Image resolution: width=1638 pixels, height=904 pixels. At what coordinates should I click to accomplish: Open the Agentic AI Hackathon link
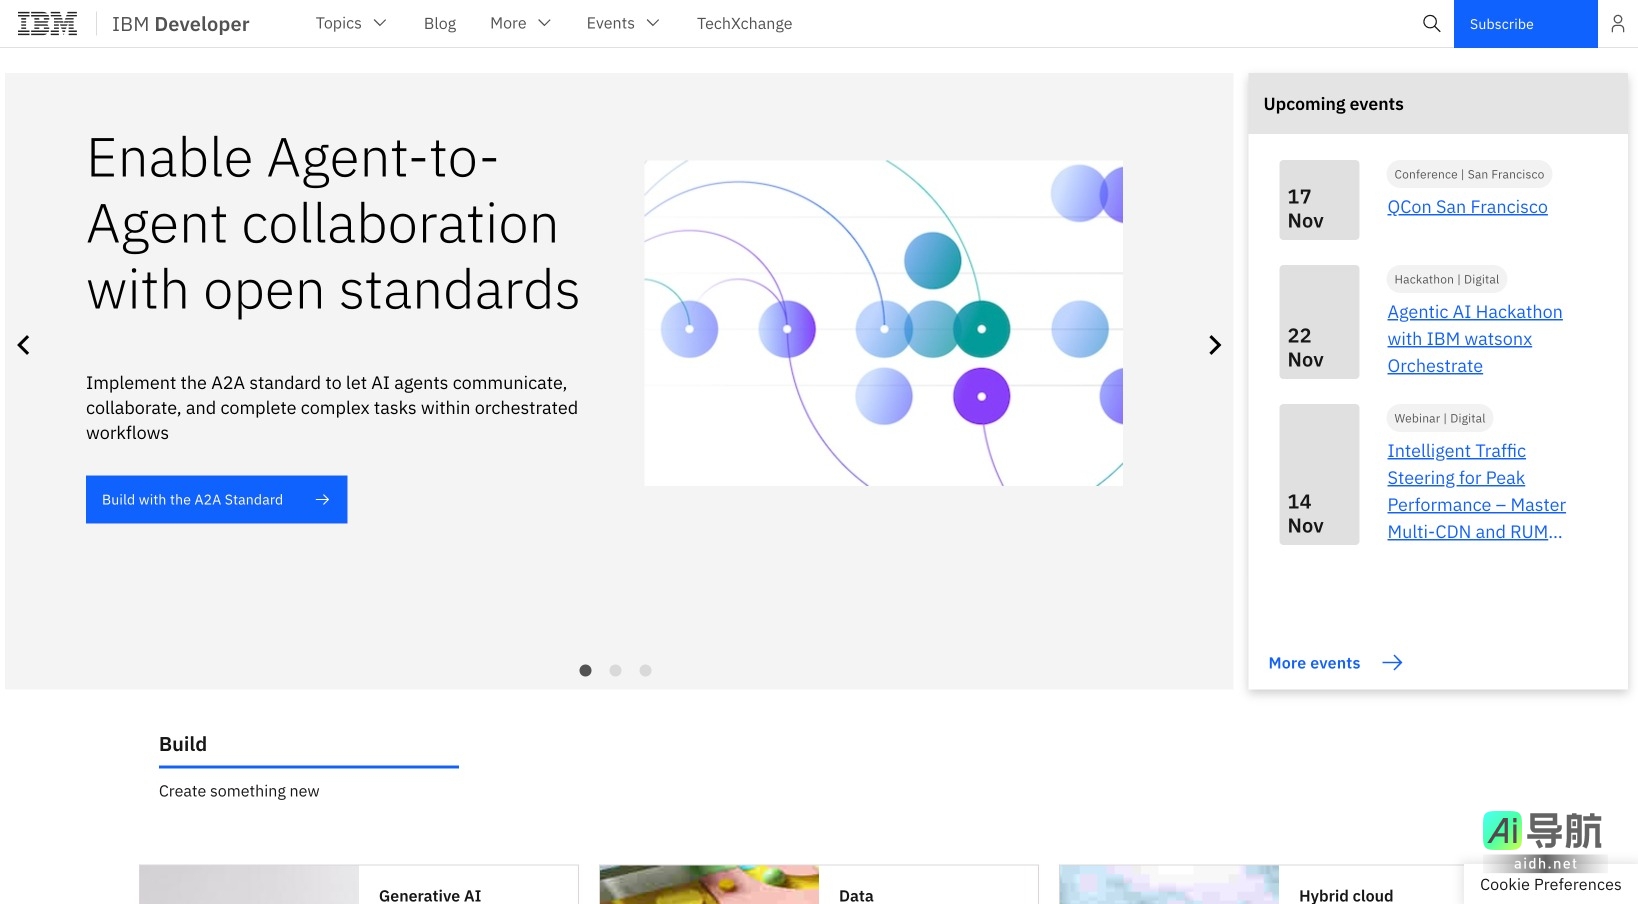pos(1474,338)
